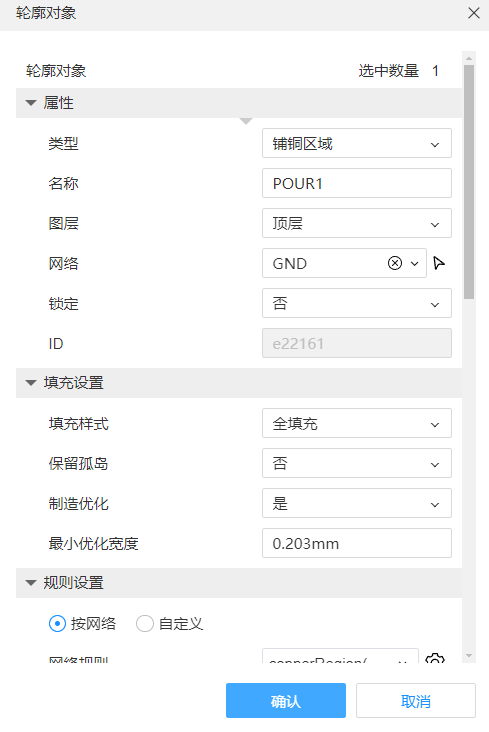Expand the GND network dropdown arrow
The height and width of the screenshot is (732, 489).
tap(414, 264)
